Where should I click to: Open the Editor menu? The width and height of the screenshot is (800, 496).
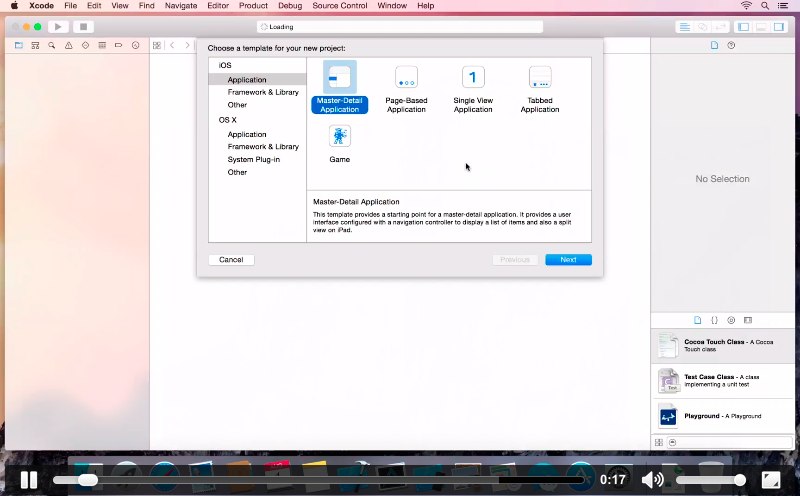218,6
